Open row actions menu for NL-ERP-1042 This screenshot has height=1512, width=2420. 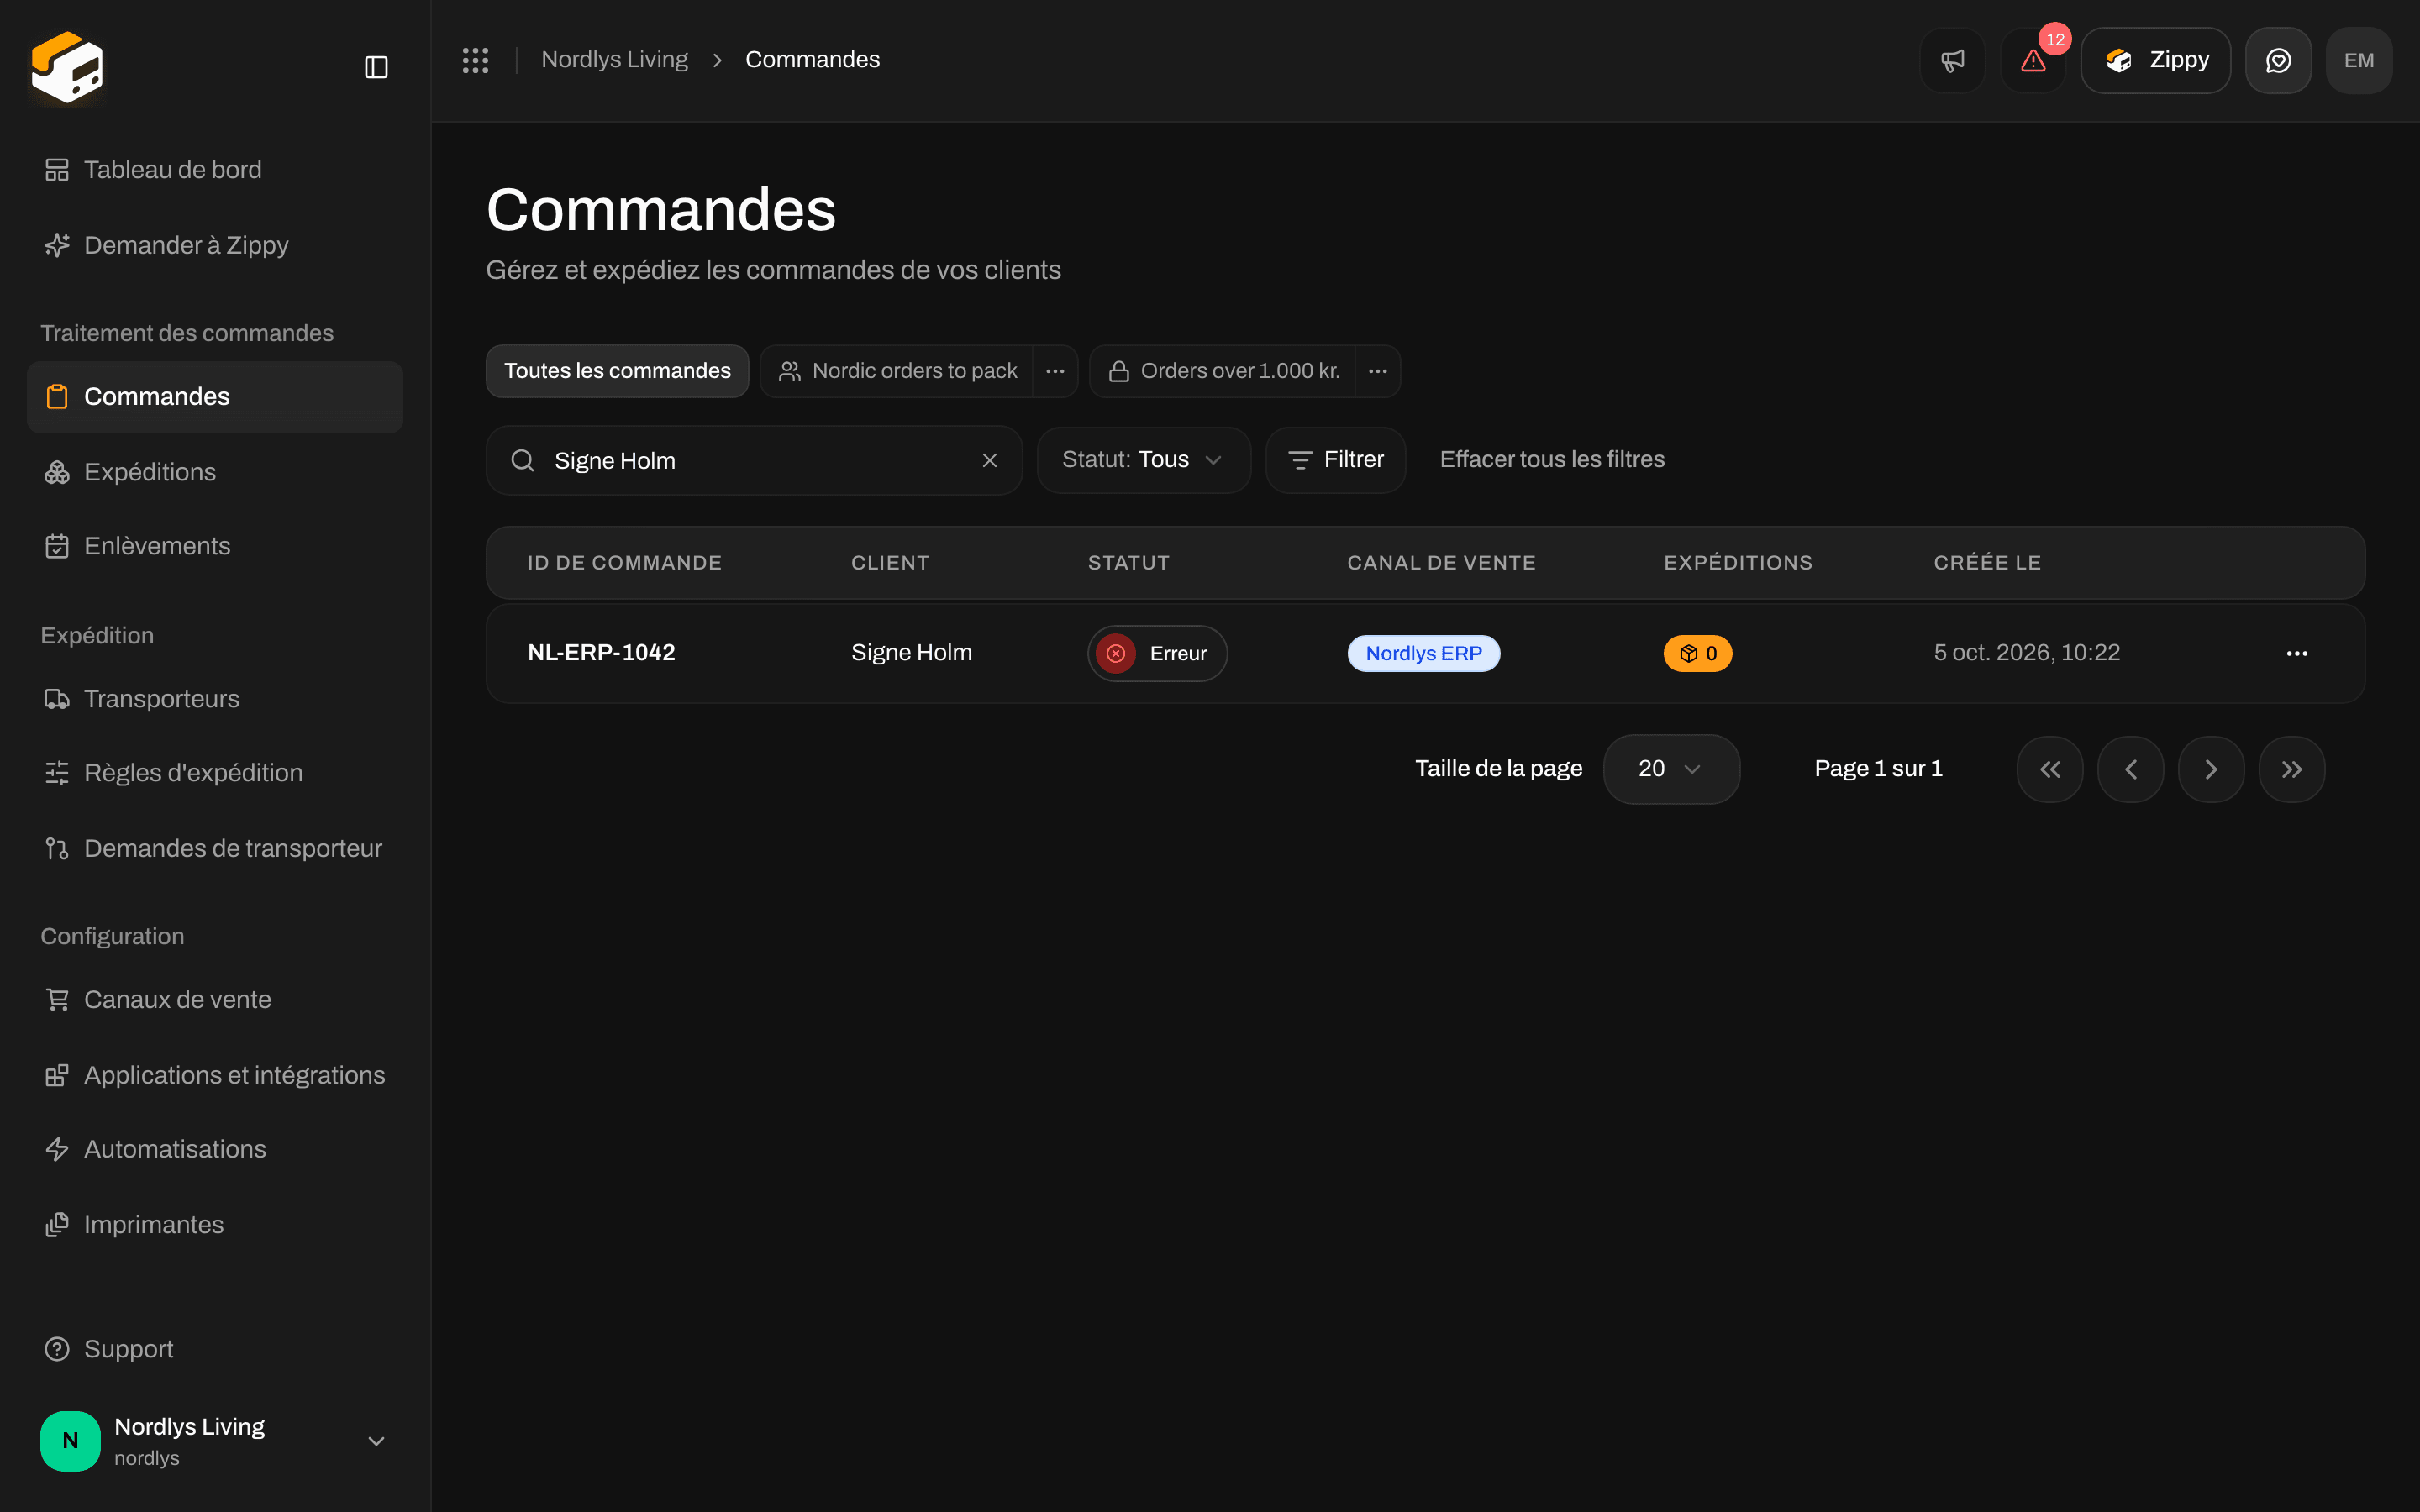pyautogui.click(x=2297, y=653)
